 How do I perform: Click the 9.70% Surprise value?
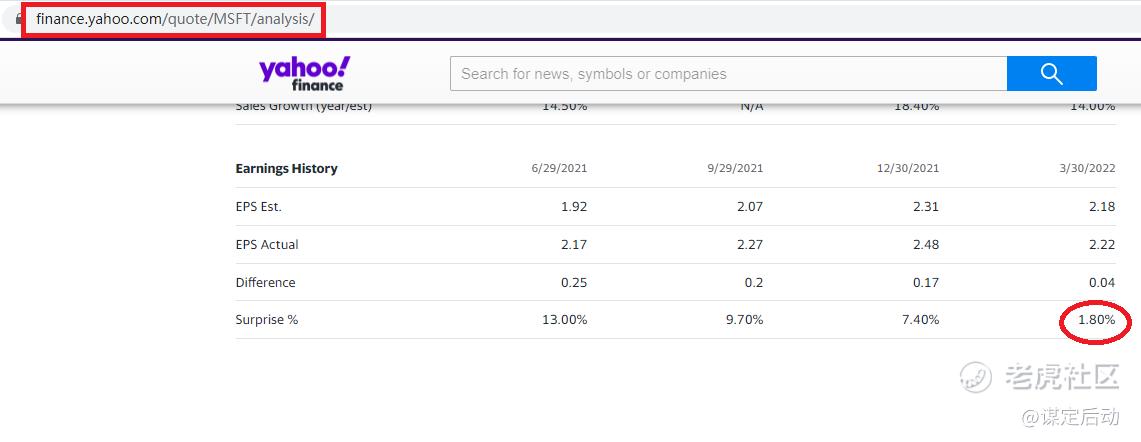[x=745, y=320]
